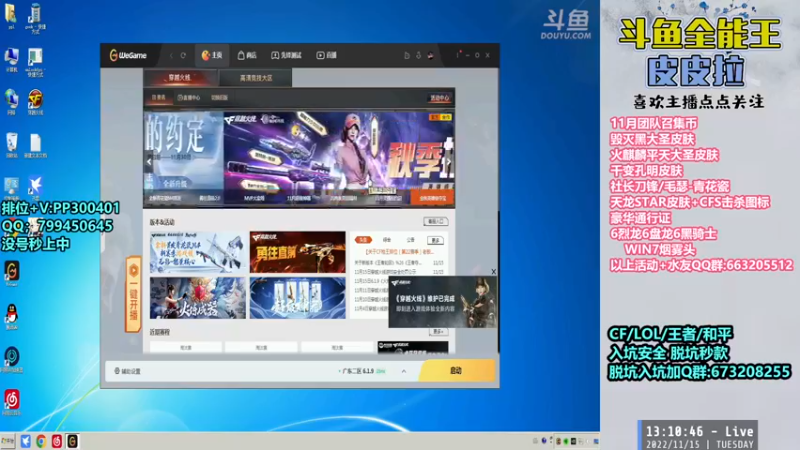
Task: Select the MVP大金殿 banner caption
Action: click(254, 198)
